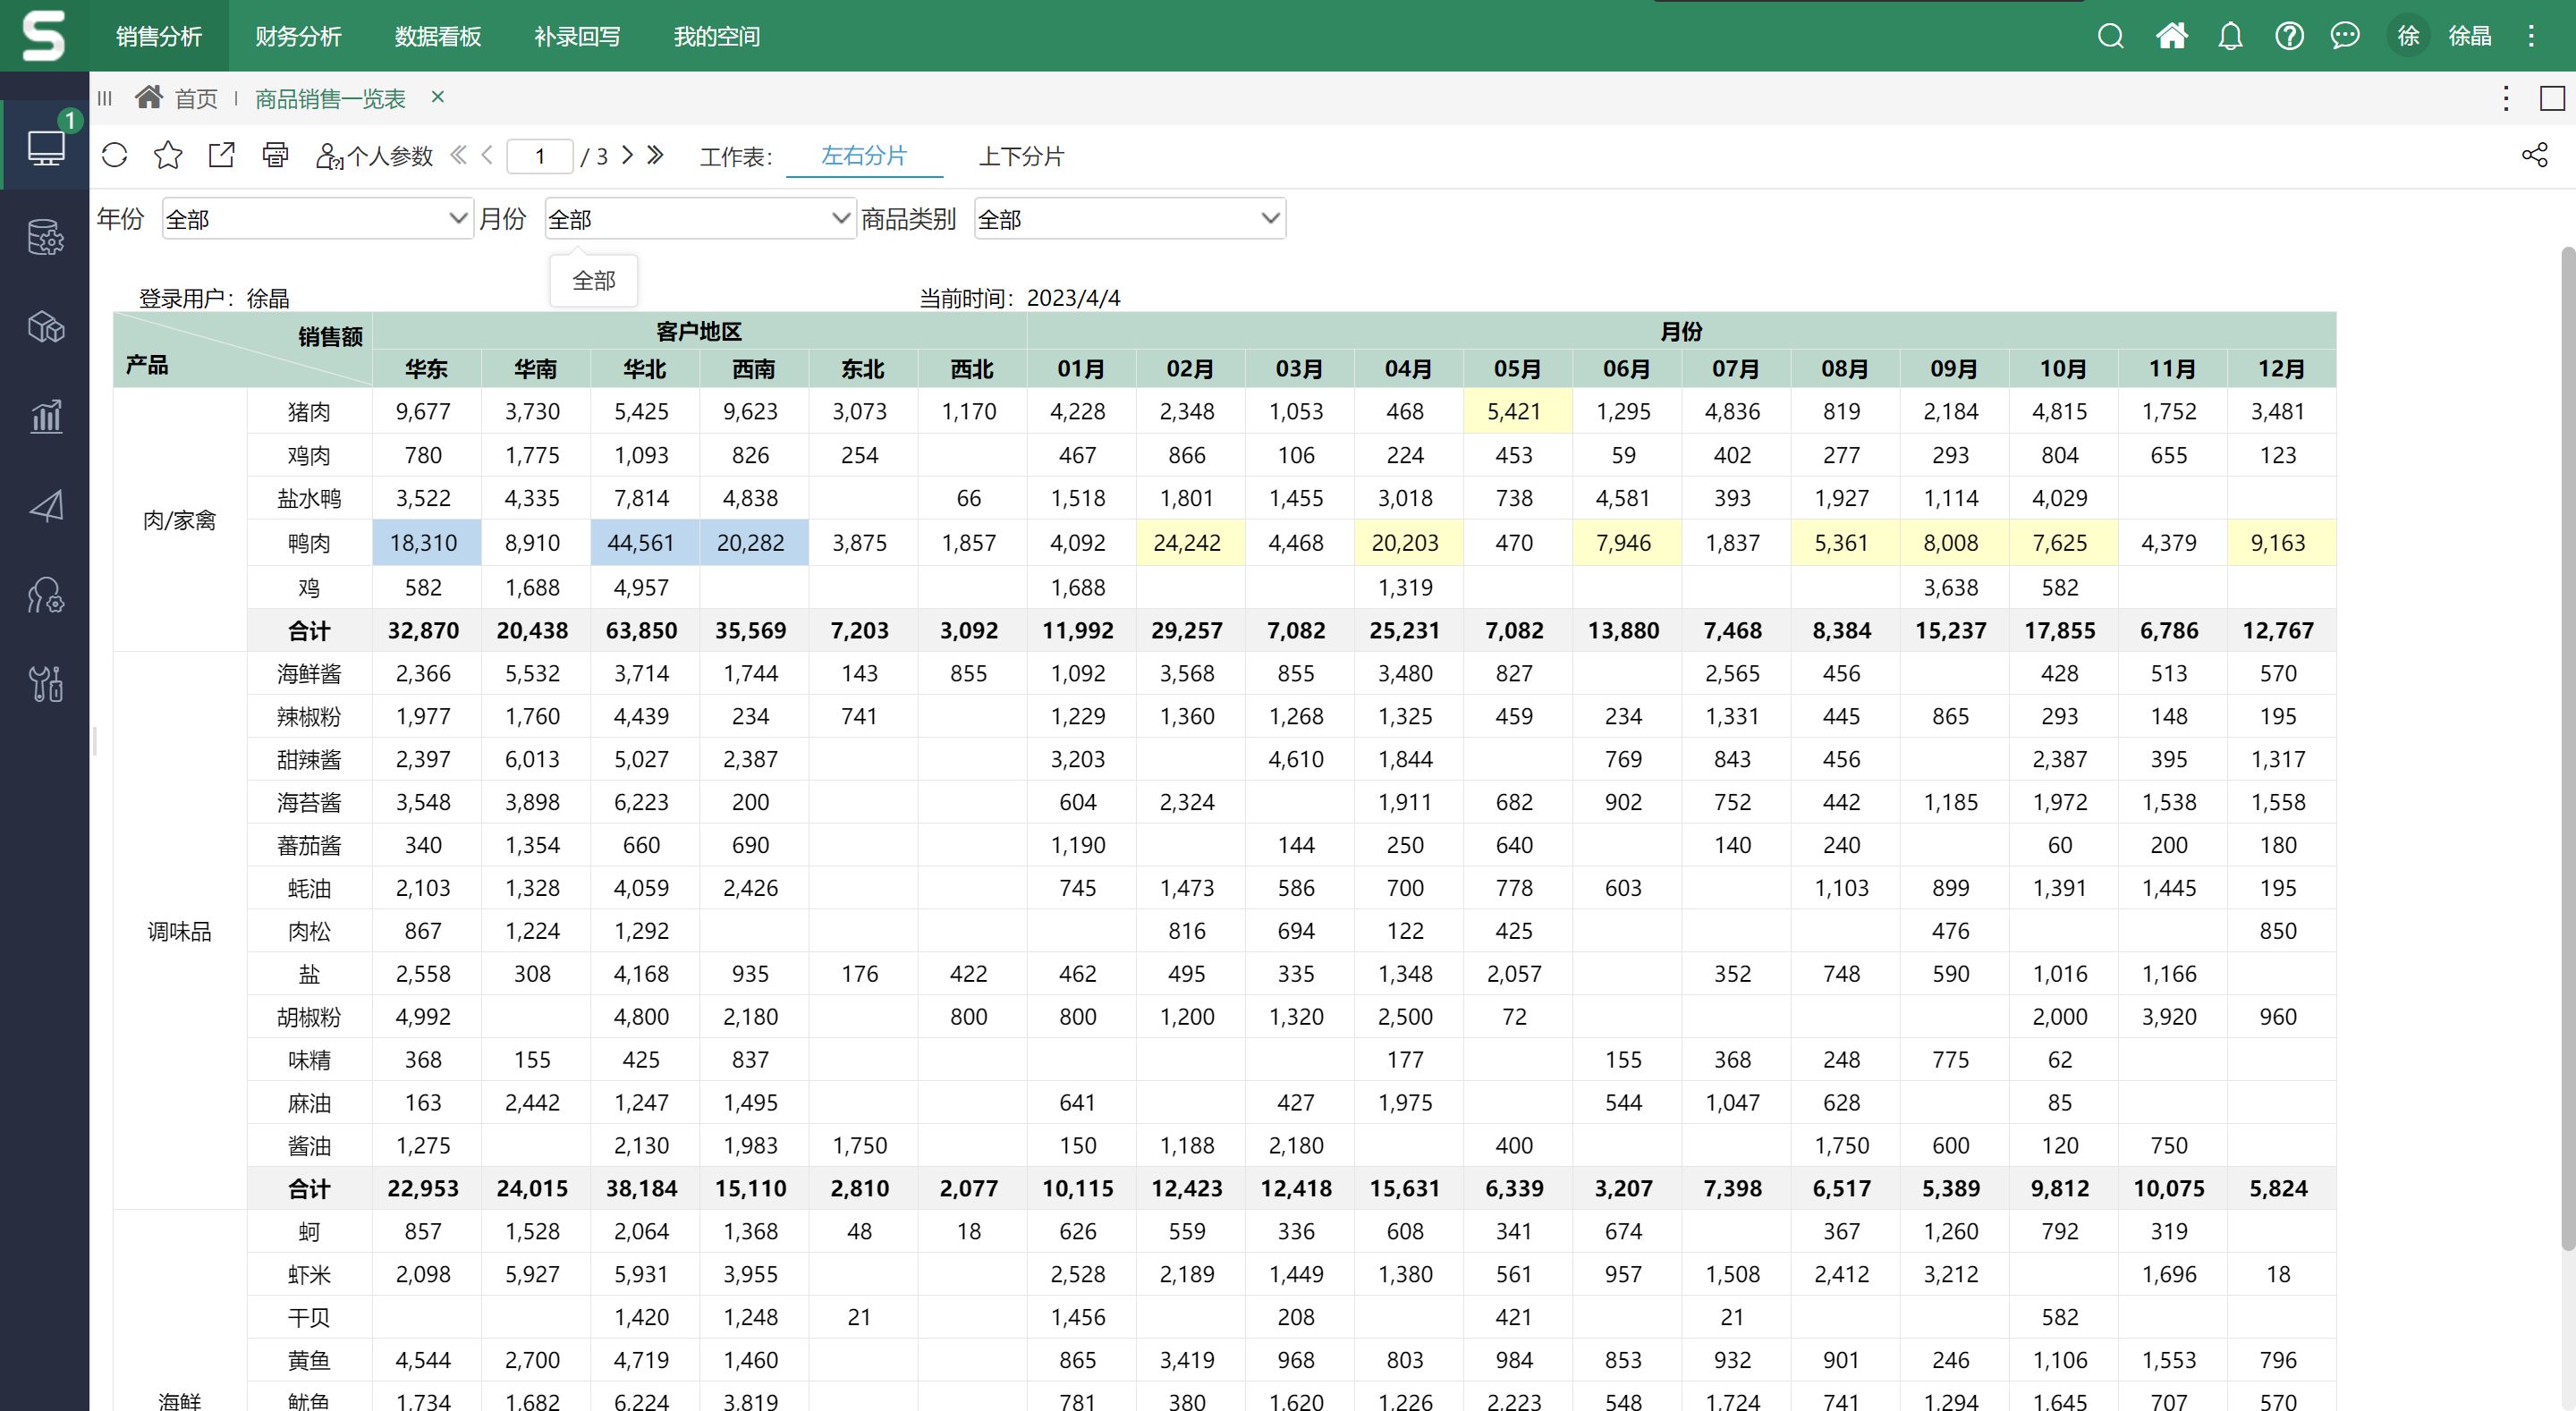Click the 个人参数 button
2576x1411 pixels.
pos(375,156)
